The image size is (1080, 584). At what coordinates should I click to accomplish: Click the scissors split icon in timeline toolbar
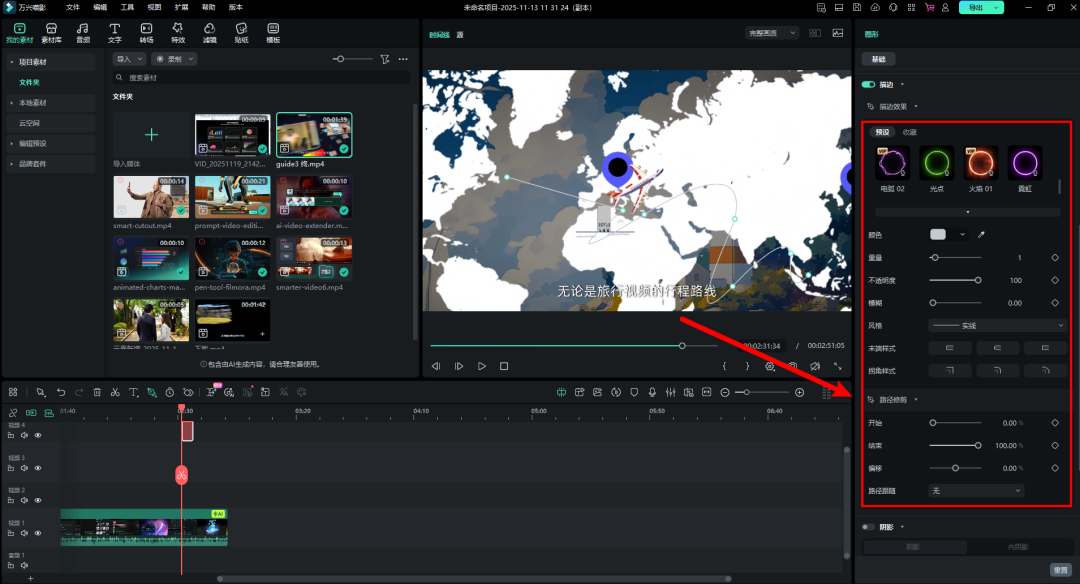(116, 392)
